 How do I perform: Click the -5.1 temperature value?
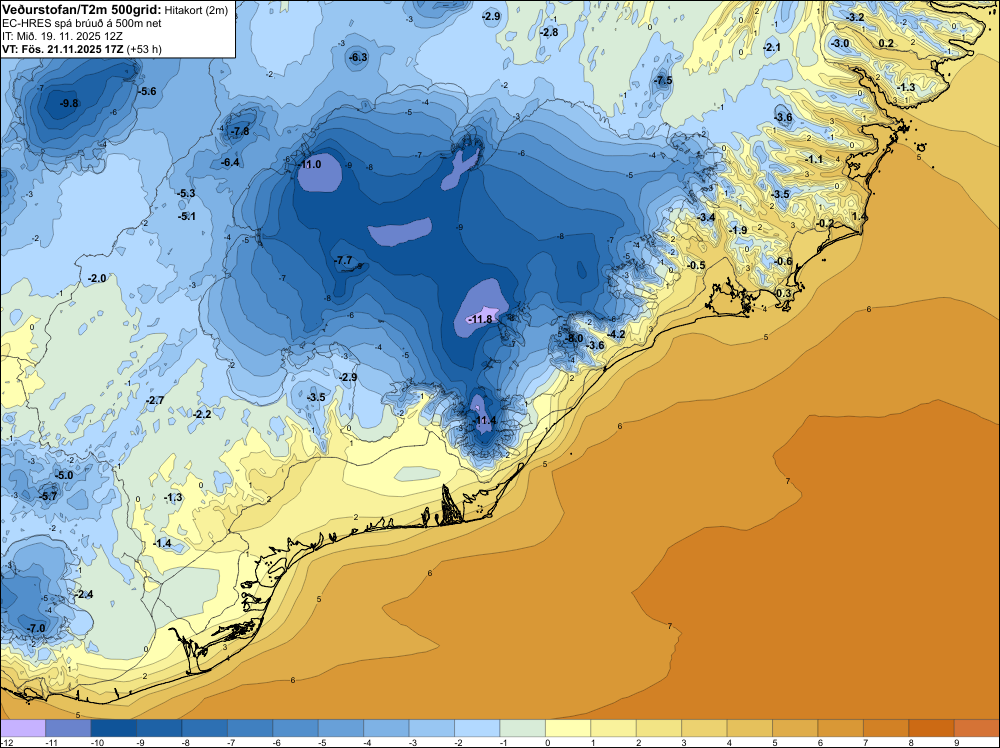coord(187,216)
